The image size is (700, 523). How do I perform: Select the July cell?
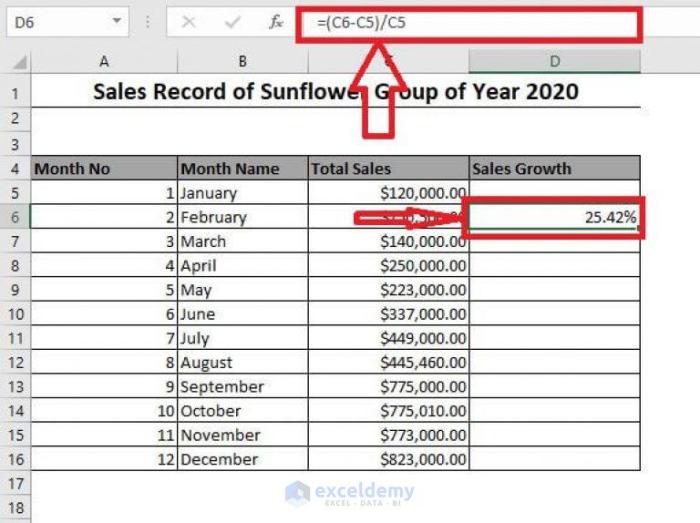243,338
